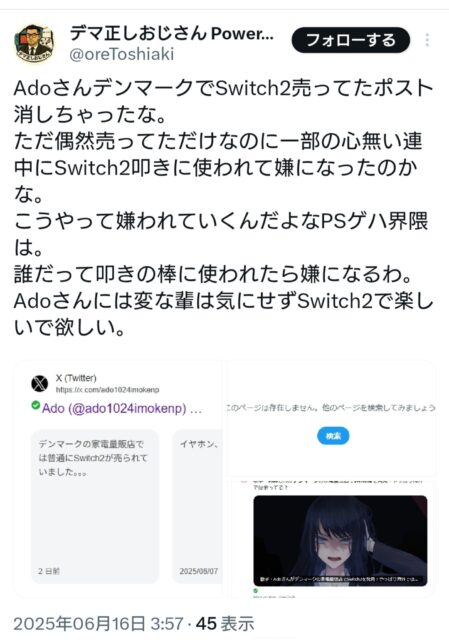Click the display name デマ正しおじさん Power…

(x=171, y=33)
